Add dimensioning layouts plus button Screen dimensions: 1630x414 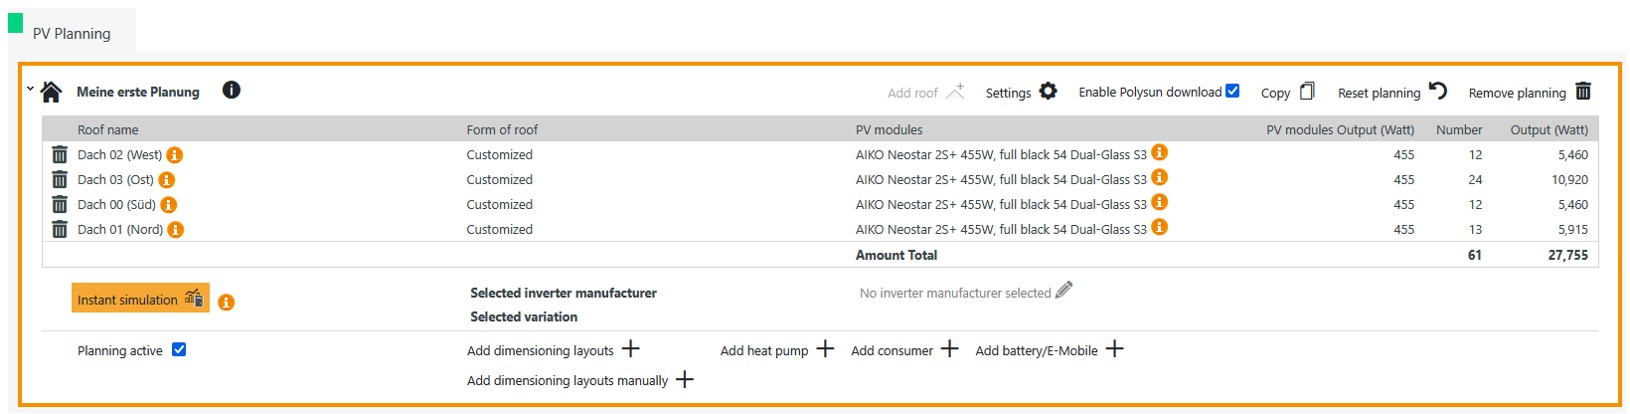pyautogui.click(x=630, y=349)
